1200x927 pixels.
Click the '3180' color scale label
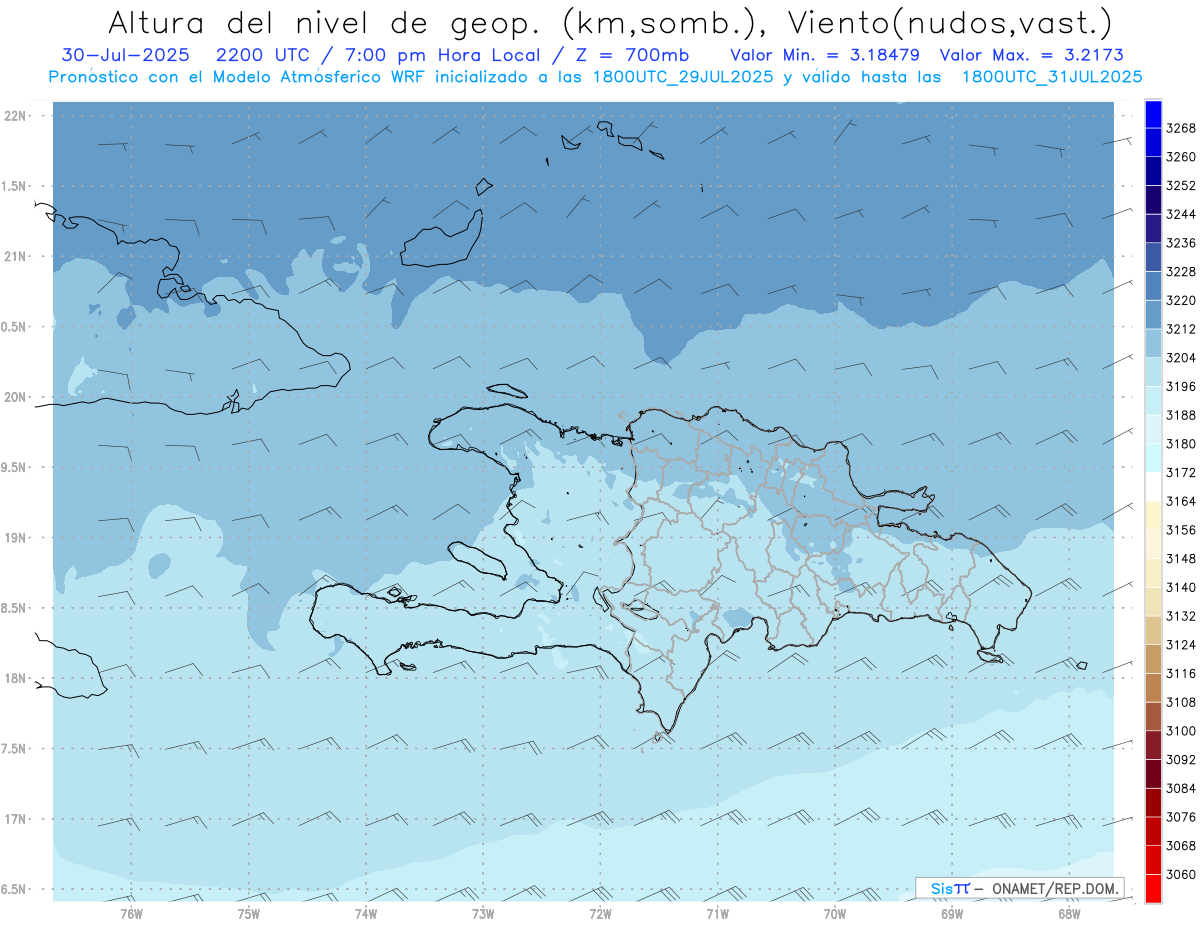click(1181, 444)
